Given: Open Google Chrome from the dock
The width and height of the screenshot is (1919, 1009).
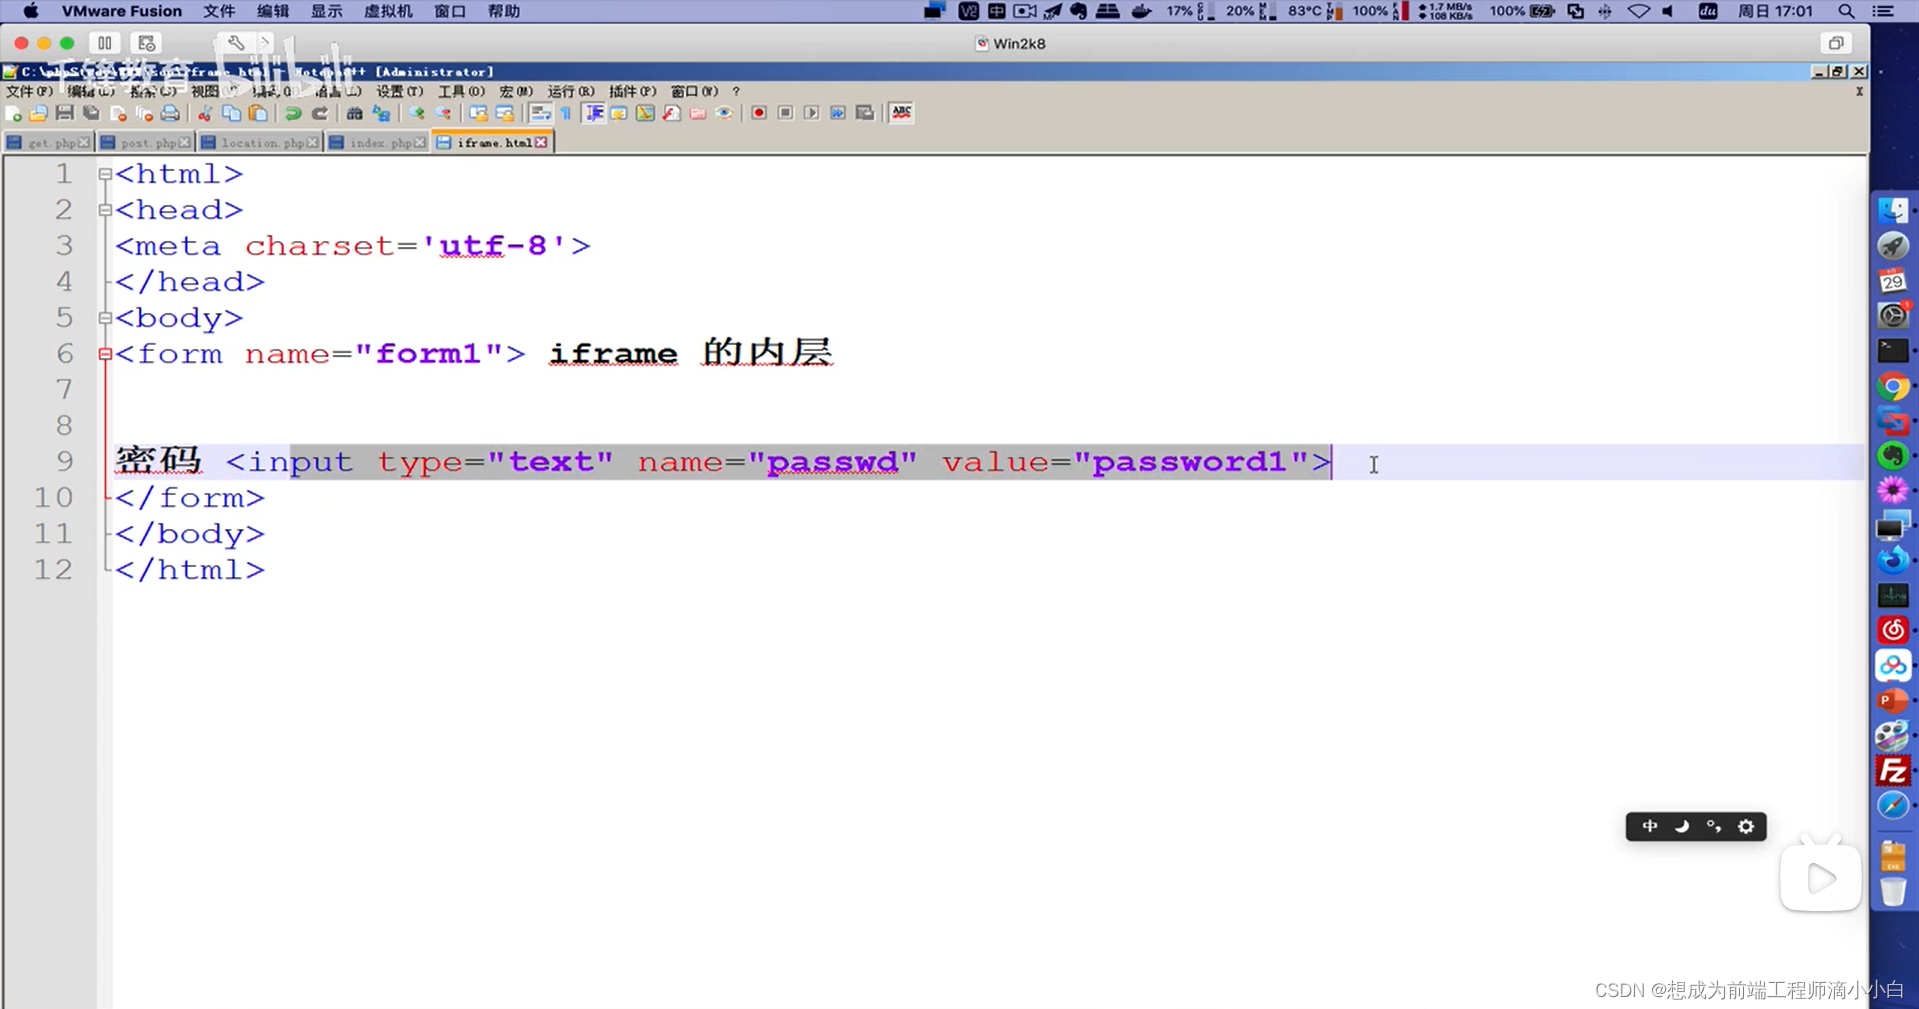Looking at the screenshot, I should point(1893,386).
